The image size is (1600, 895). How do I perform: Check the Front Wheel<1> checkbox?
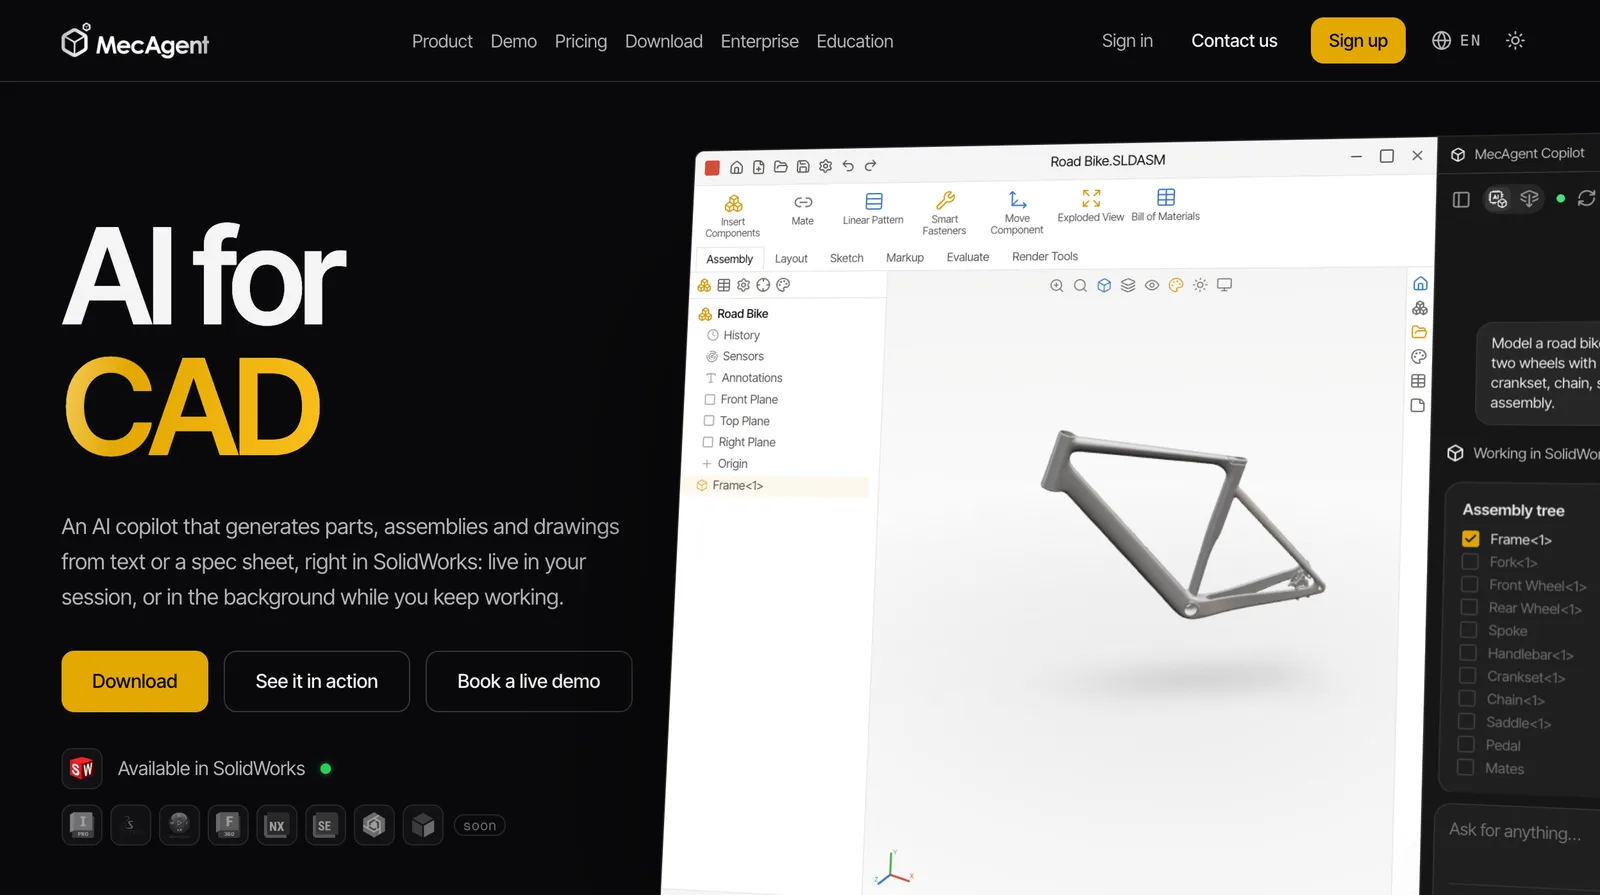point(1469,585)
